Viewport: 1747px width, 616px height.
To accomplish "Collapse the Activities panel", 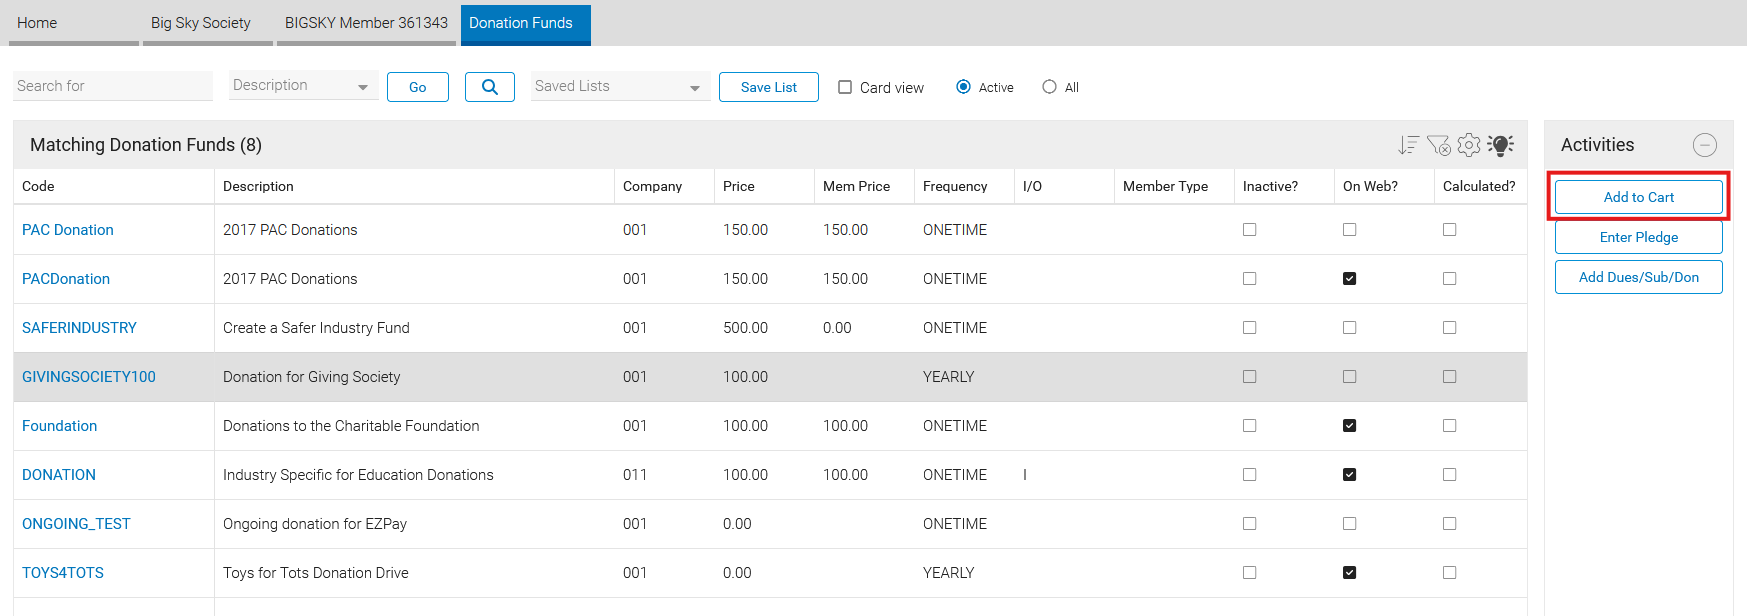I will pos(1705,145).
